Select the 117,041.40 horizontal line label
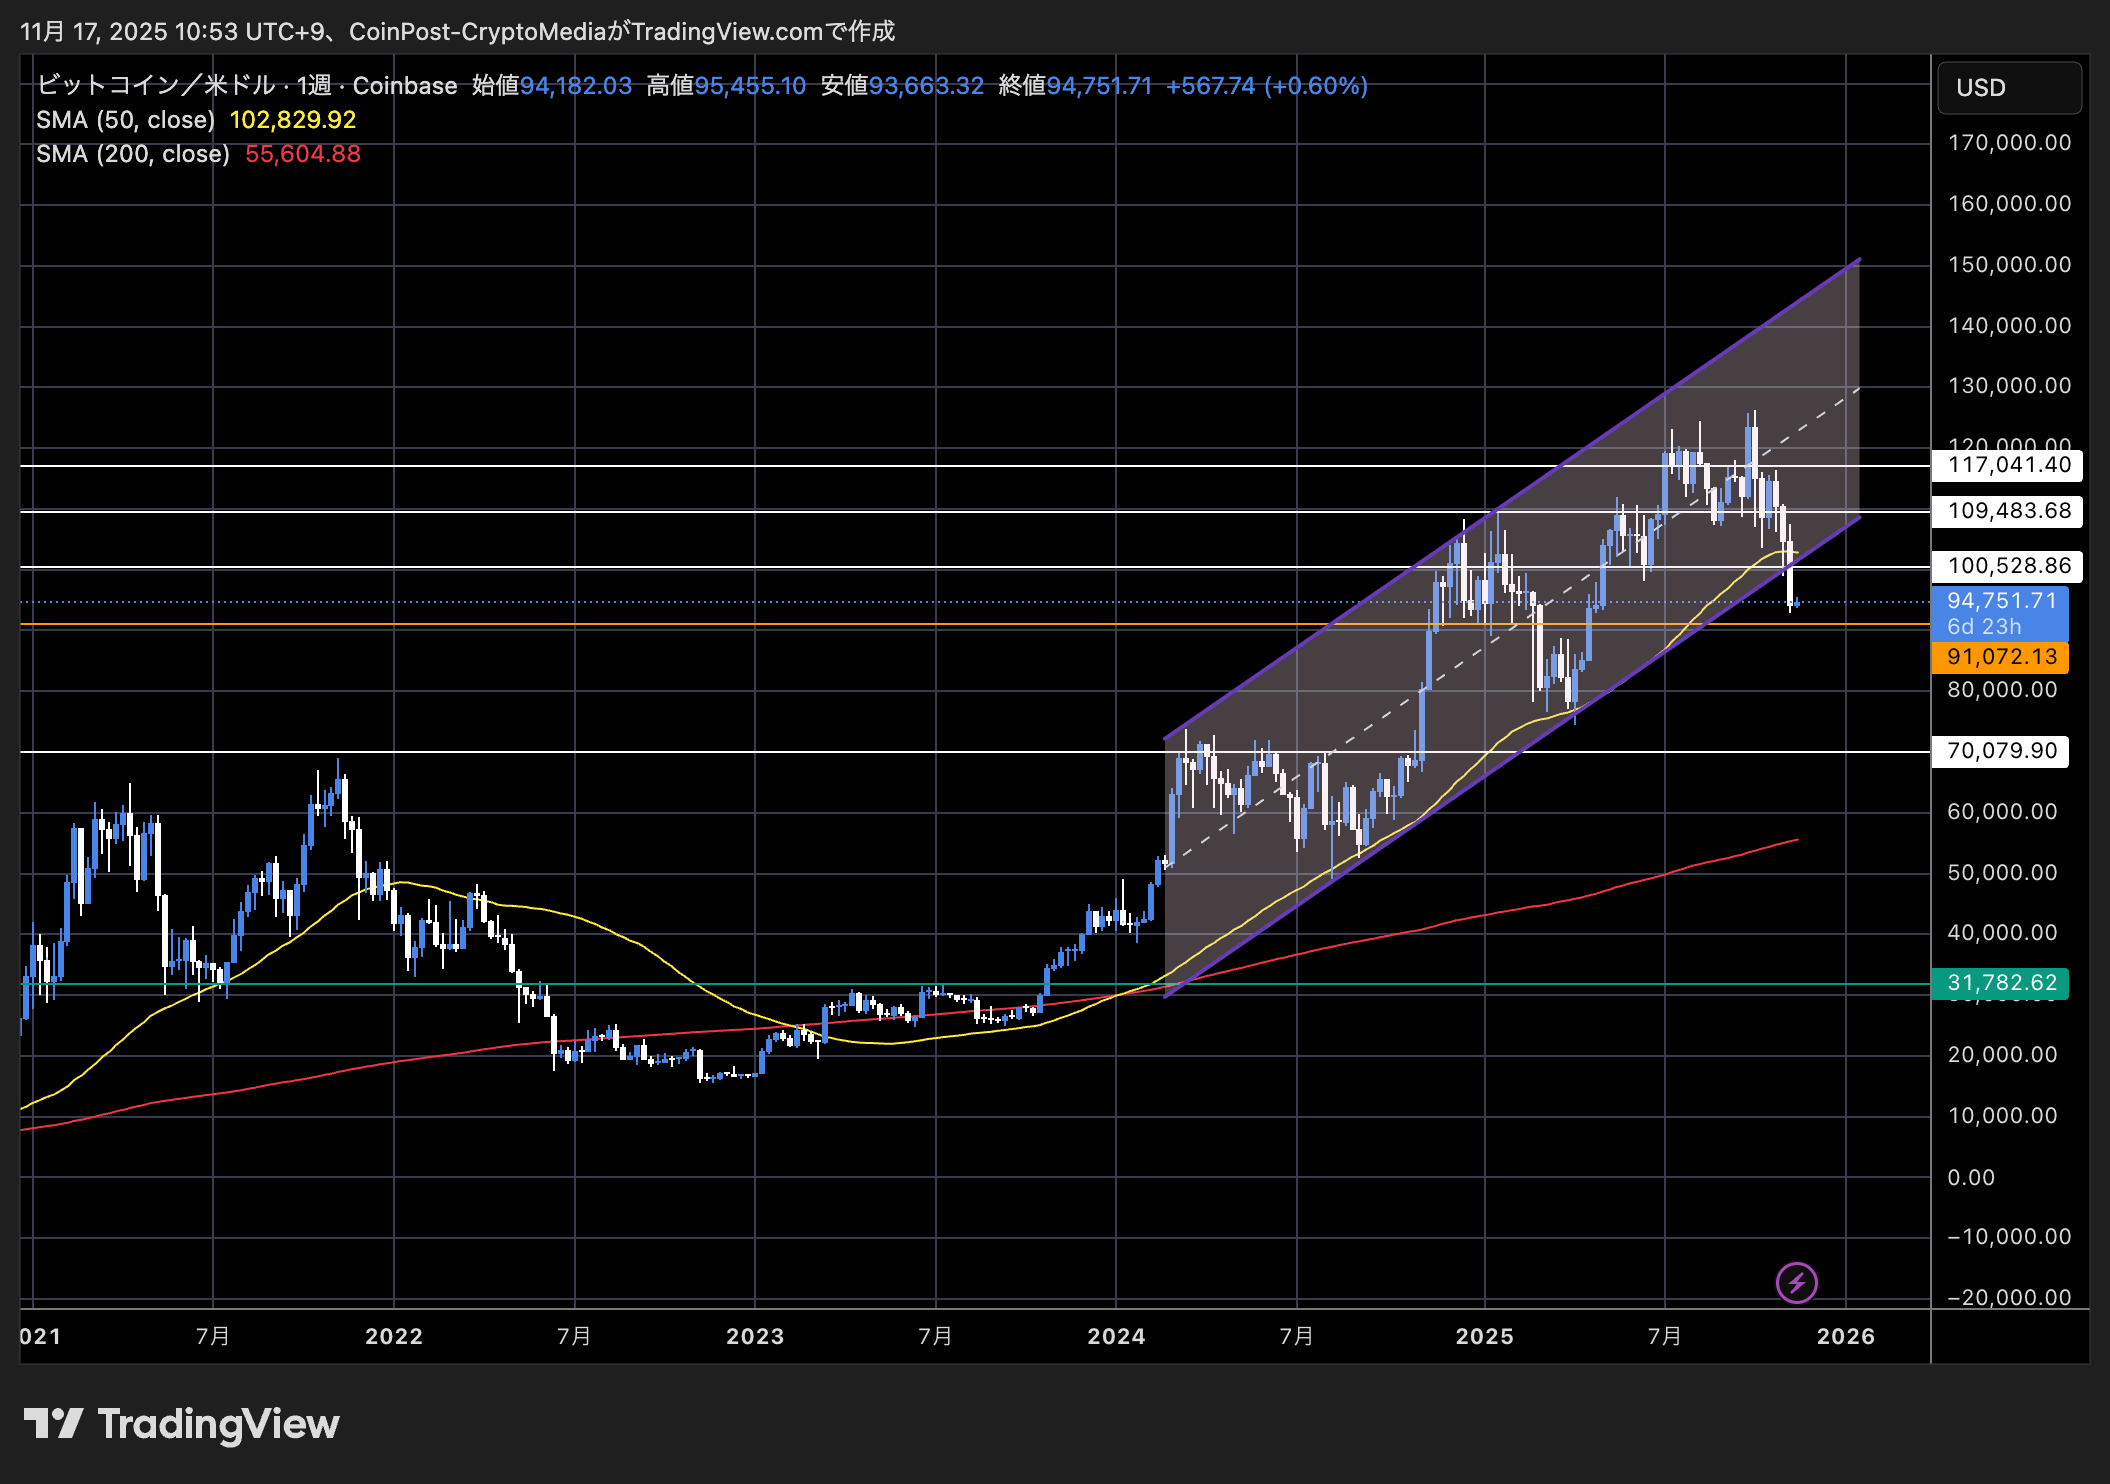 [x=2008, y=465]
